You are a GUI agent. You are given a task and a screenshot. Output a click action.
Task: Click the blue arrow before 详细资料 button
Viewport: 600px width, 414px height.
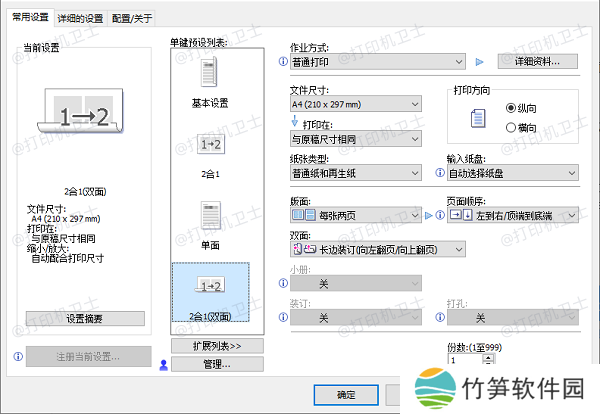coord(478,61)
